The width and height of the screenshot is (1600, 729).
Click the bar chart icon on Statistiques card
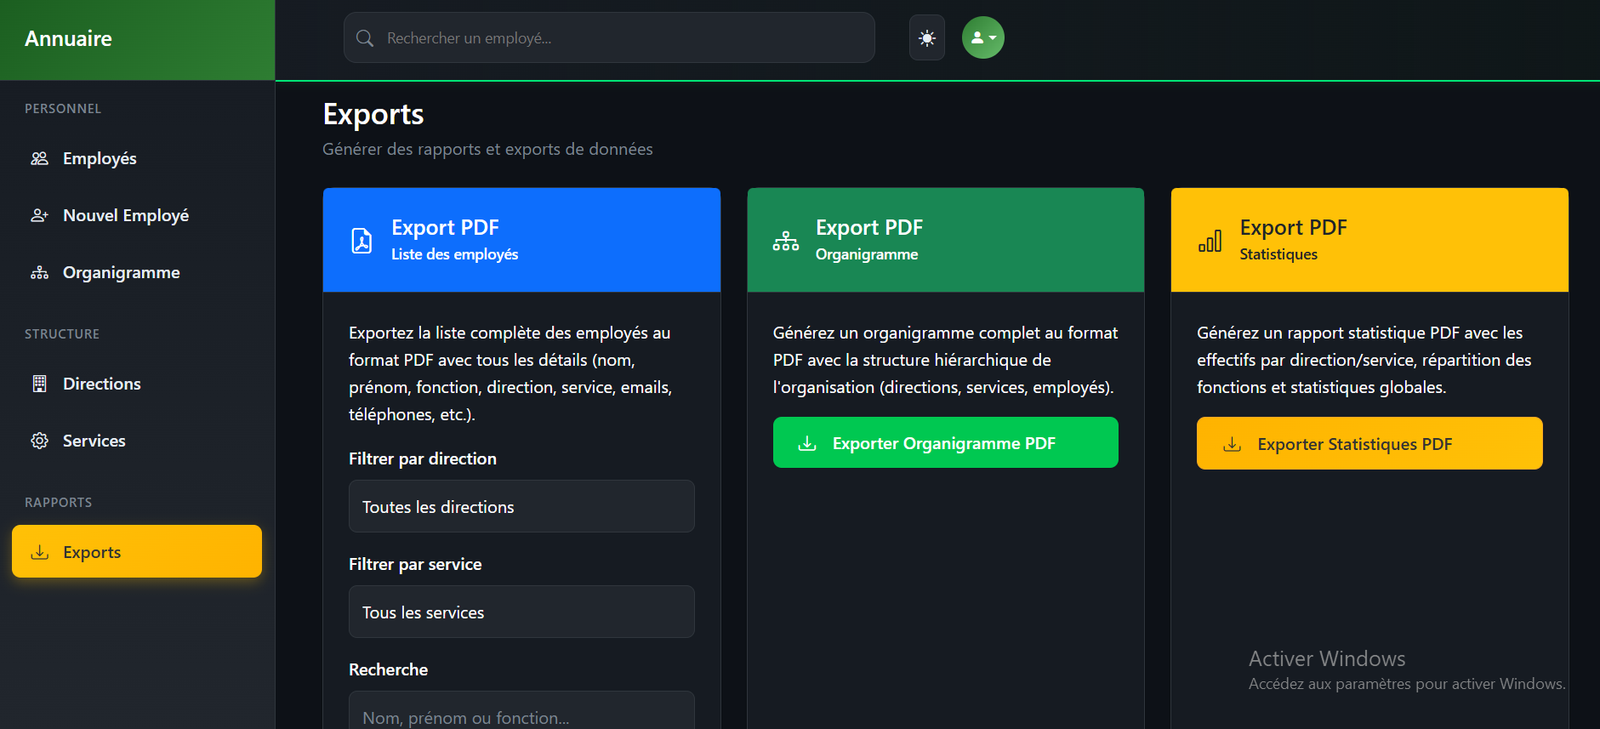pos(1210,241)
